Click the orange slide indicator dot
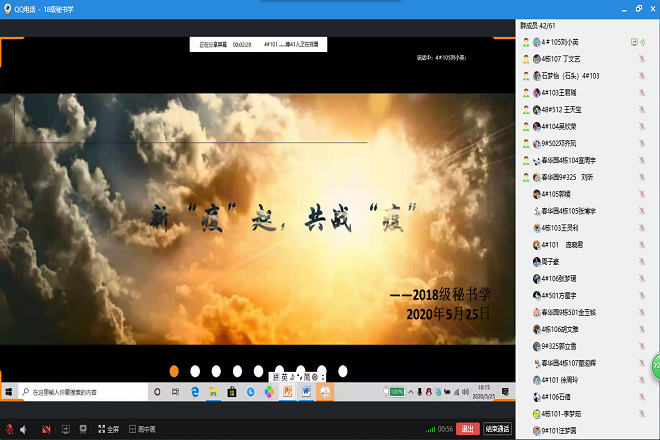The width and height of the screenshot is (660, 440). click(174, 371)
